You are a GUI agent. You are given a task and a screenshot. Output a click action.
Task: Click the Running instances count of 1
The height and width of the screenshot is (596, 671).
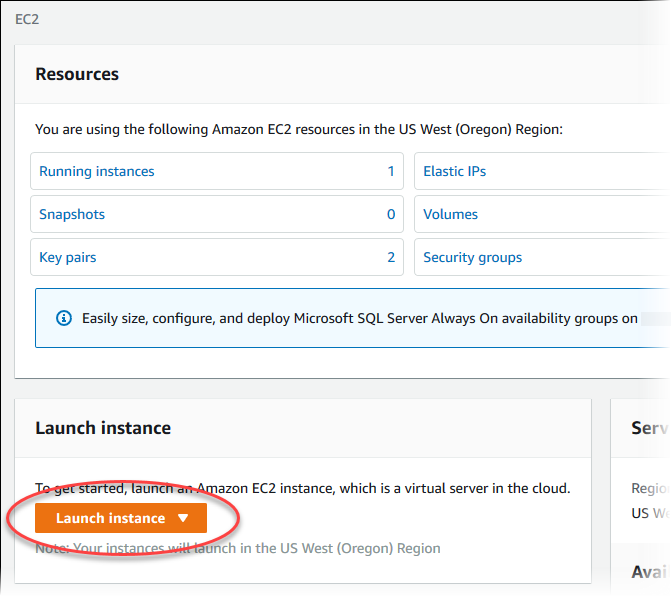(x=391, y=171)
